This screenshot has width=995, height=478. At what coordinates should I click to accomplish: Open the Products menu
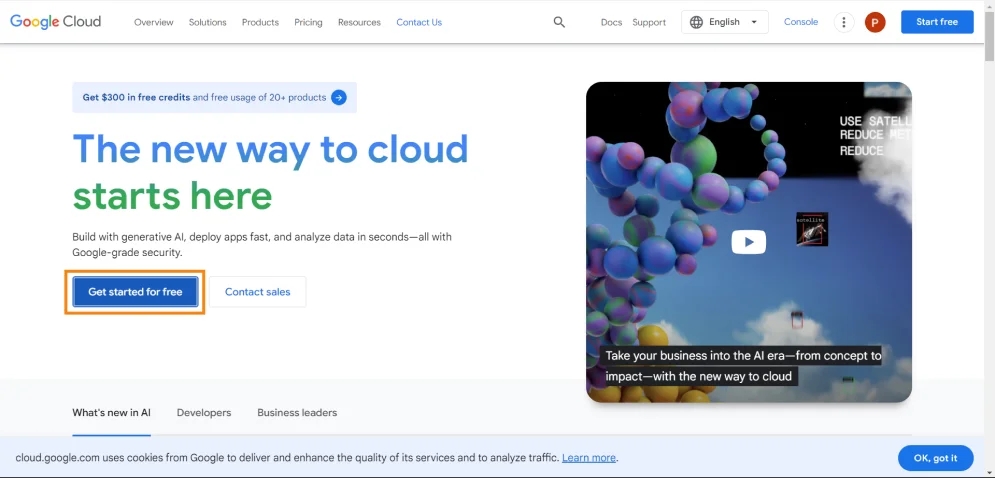[x=260, y=22]
